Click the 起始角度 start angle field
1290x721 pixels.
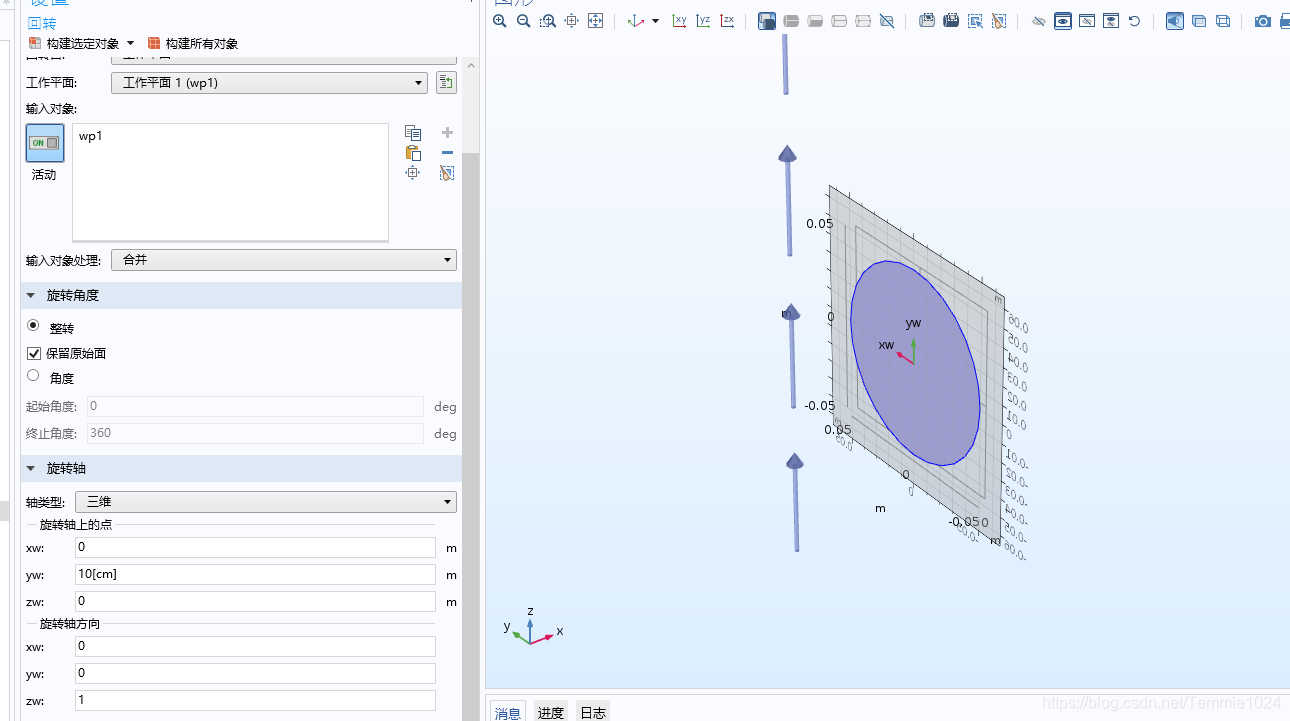tap(255, 406)
